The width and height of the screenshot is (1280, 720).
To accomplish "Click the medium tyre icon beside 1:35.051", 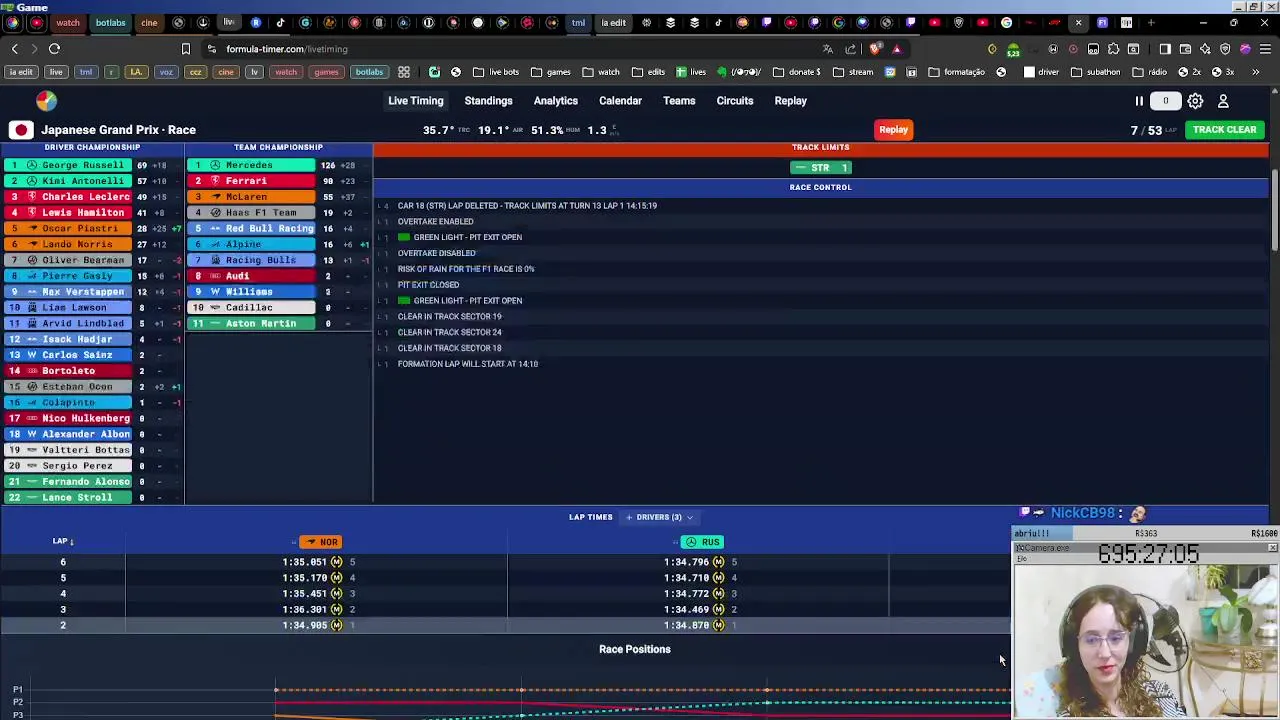I will [x=336, y=562].
